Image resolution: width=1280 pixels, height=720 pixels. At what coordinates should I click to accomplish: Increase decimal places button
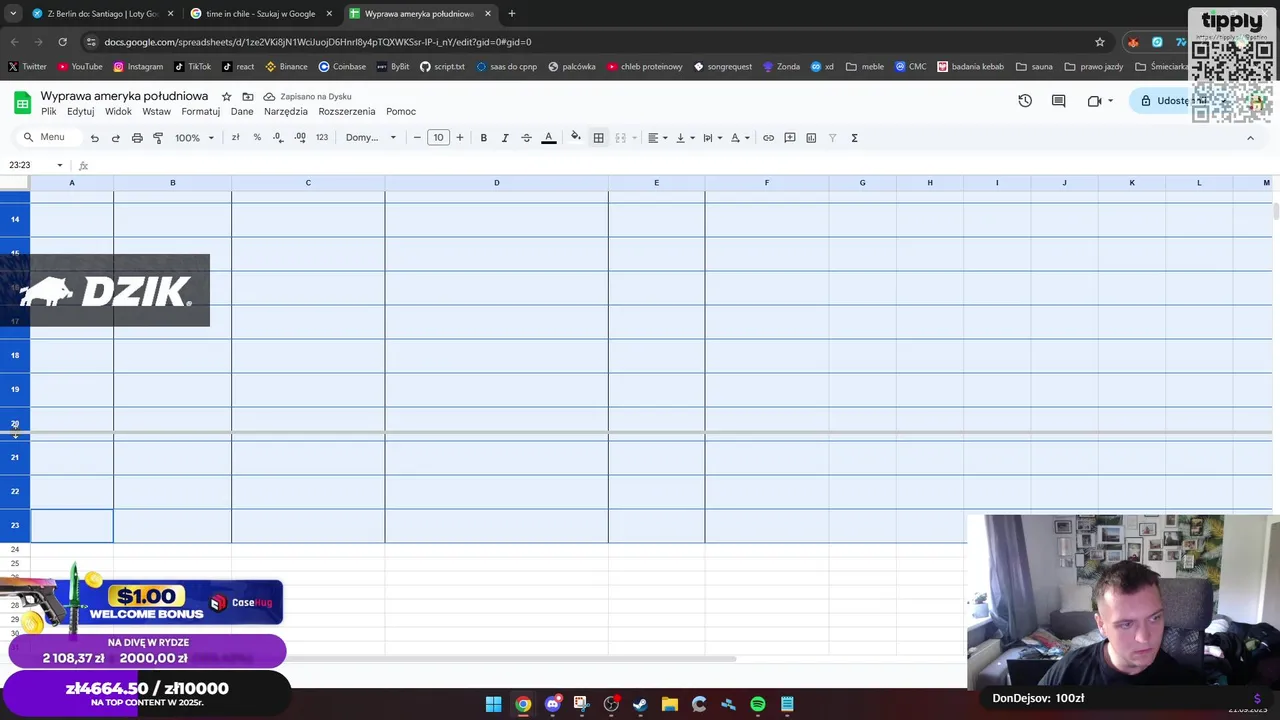(300, 138)
